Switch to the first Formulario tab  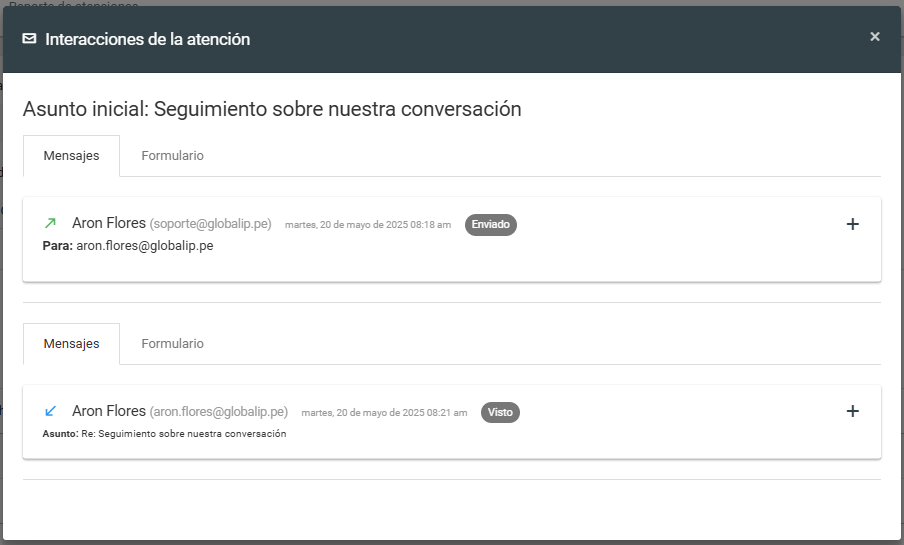point(172,156)
